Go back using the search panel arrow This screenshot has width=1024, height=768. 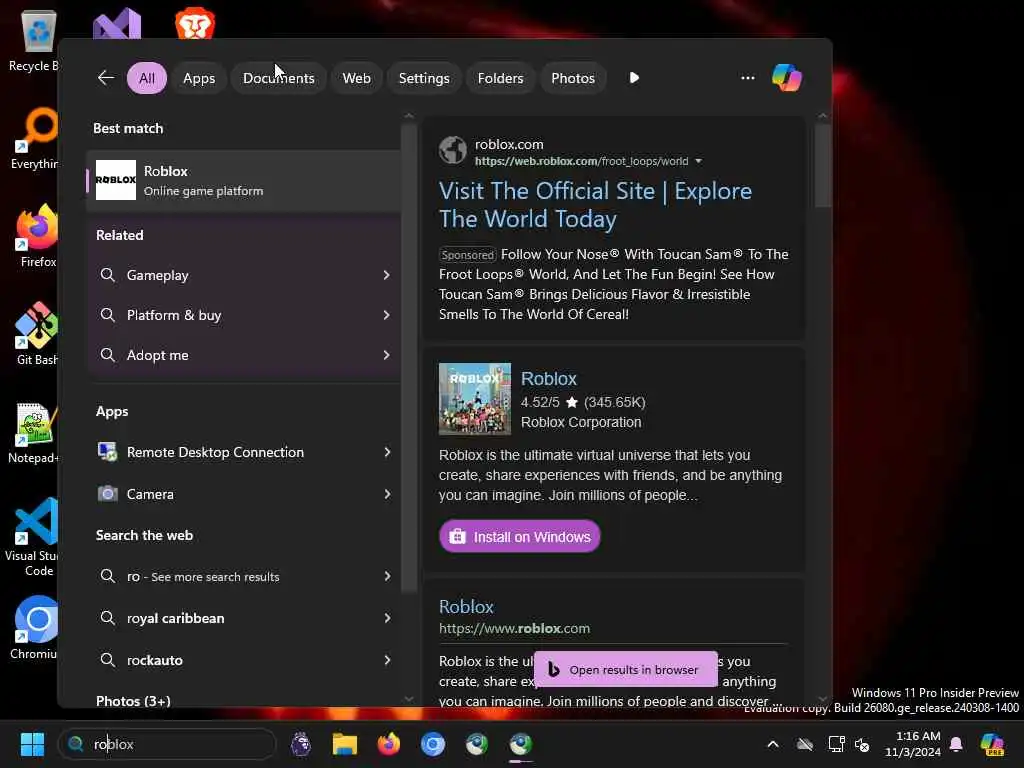106,78
